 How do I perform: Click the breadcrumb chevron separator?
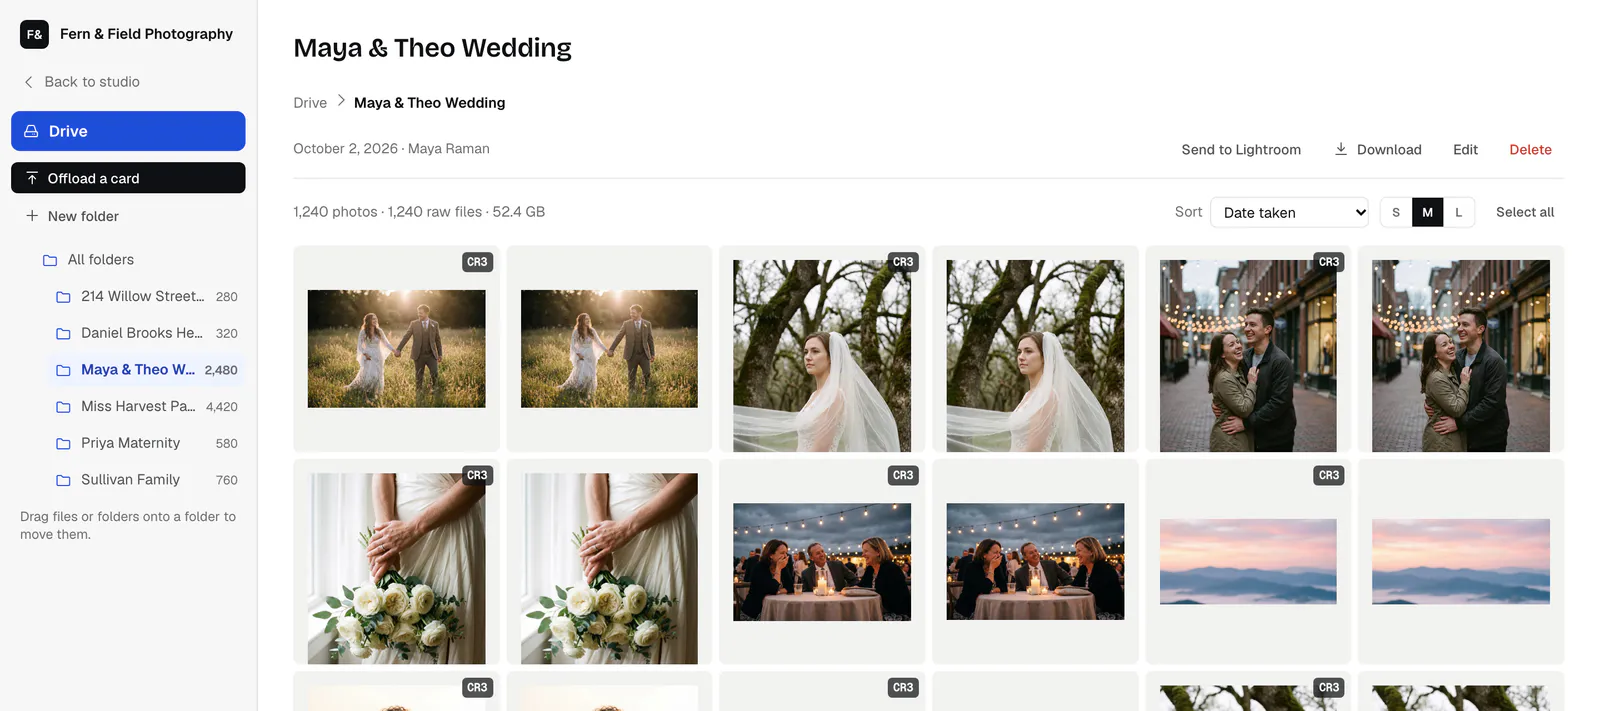pos(341,101)
